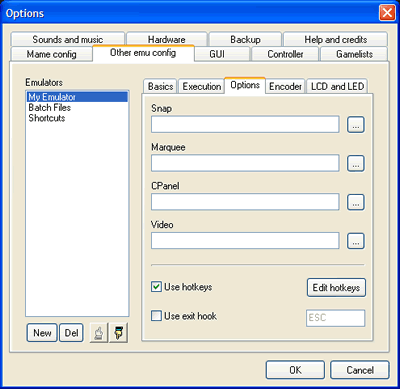Select Batch Files in the Emulators list

coord(77,107)
